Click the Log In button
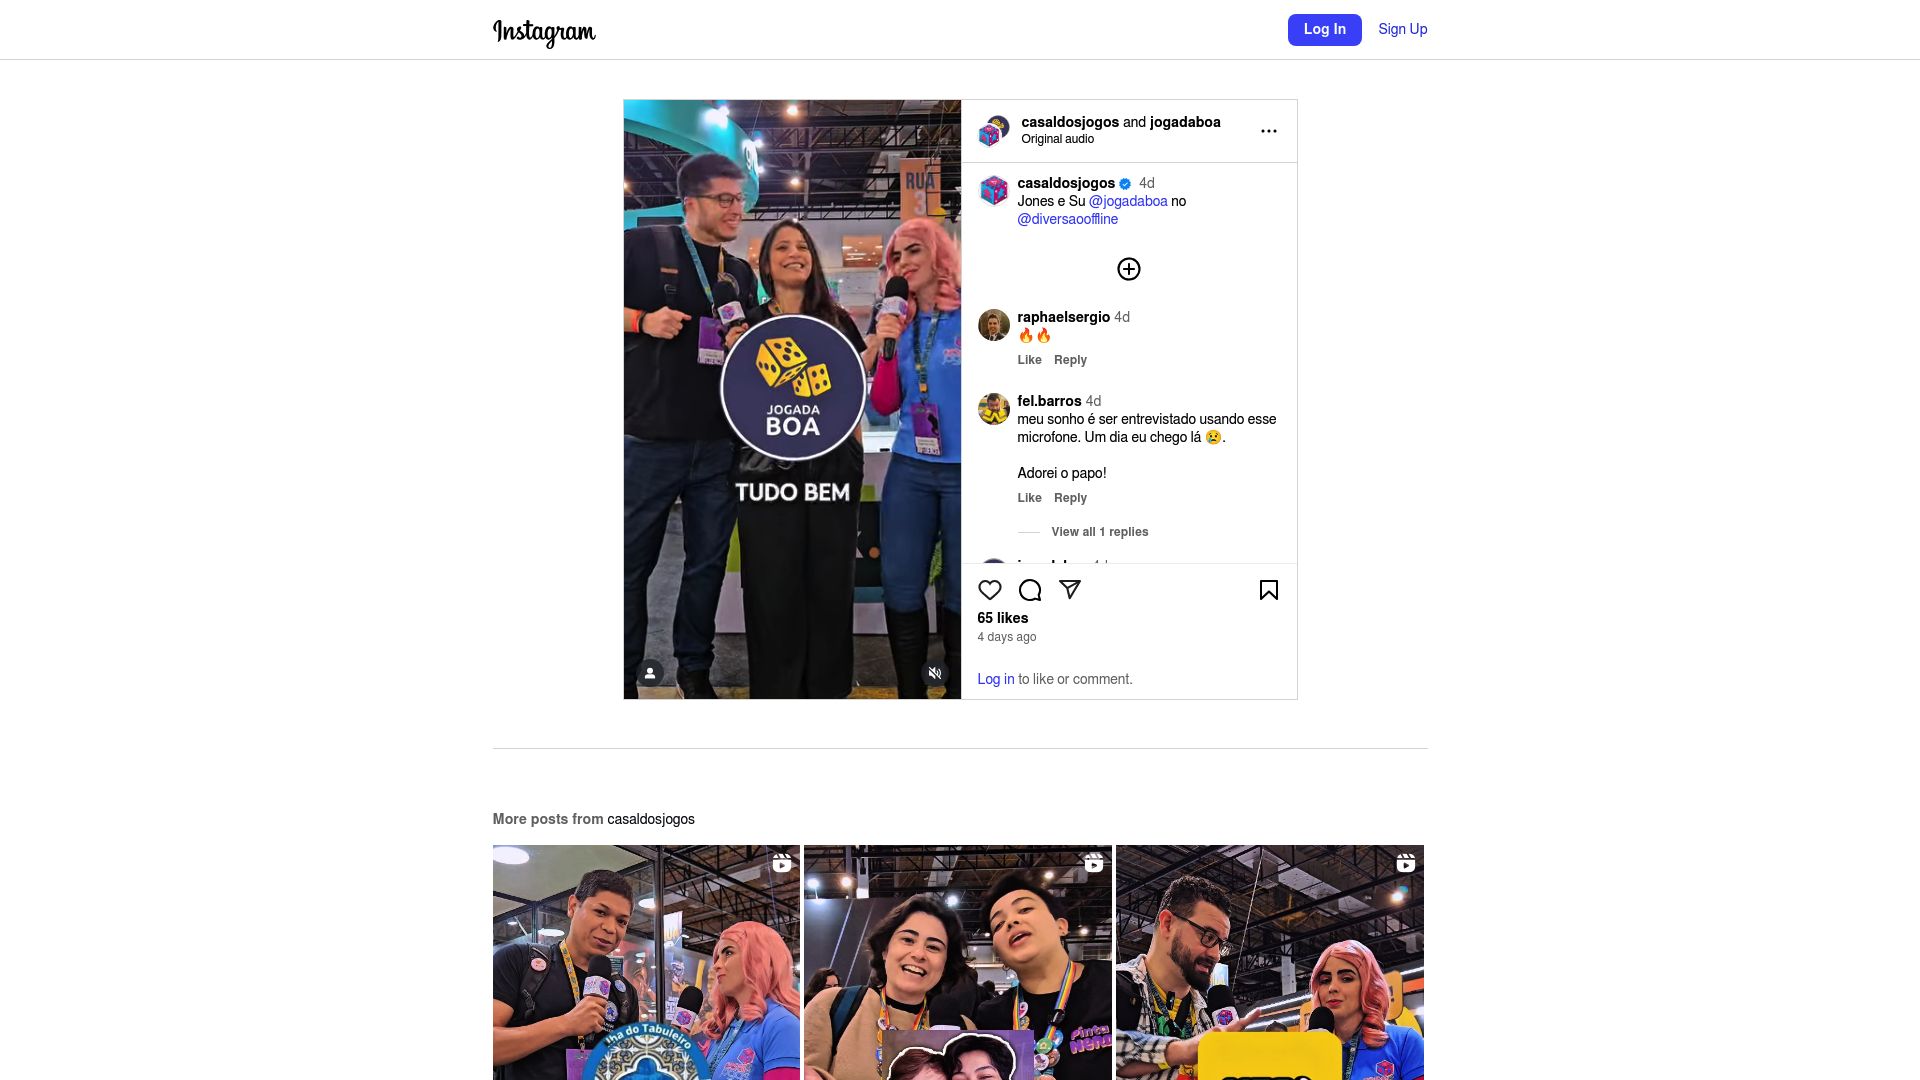 click(x=1324, y=30)
